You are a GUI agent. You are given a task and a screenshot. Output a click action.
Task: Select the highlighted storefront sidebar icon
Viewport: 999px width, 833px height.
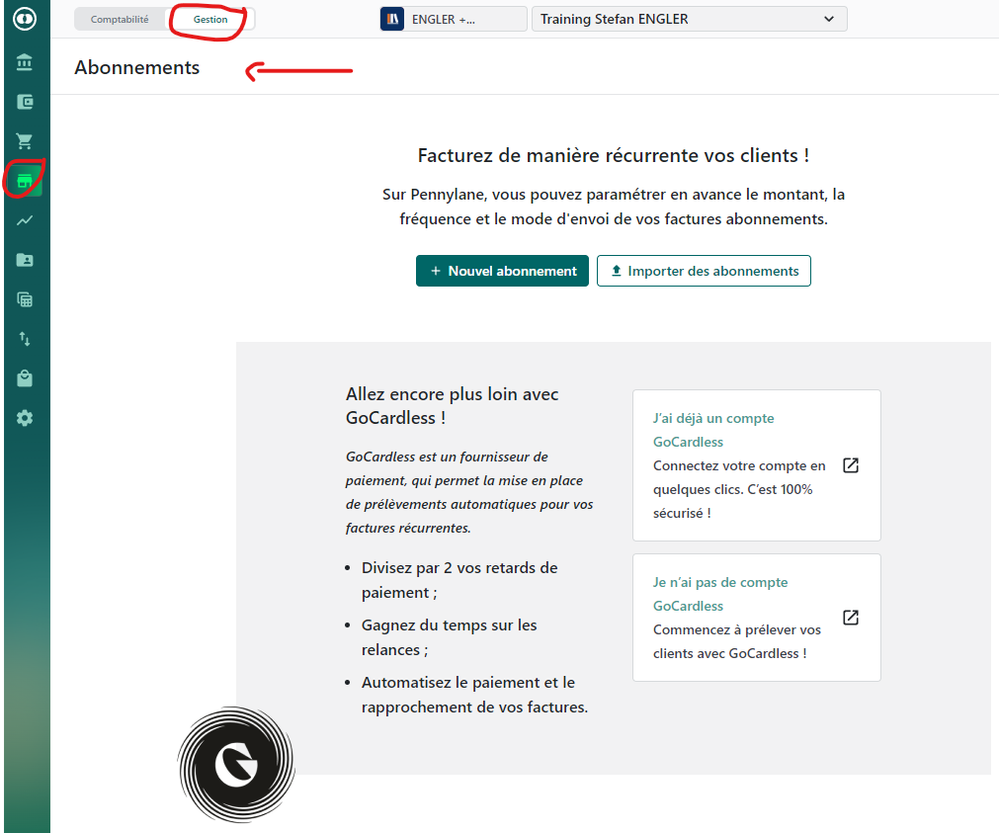coord(25,181)
